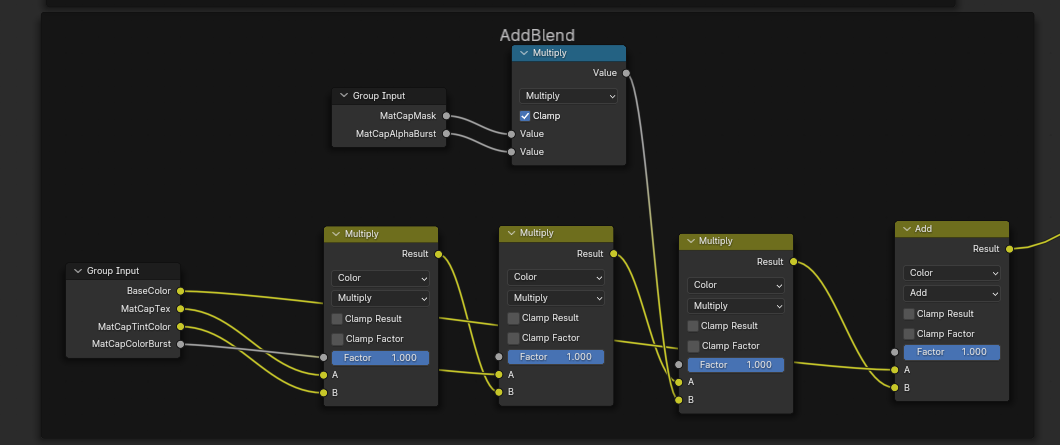The width and height of the screenshot is (1060, 445).
Task: Click the MatCapAlphaBurst output socket
Action: pos(446,134)
